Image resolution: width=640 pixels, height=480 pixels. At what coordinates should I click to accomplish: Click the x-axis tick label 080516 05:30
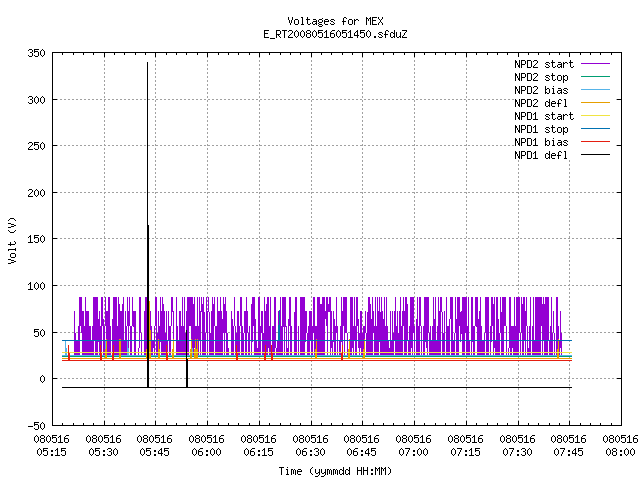pyautogui.click(x=104, y=446)
